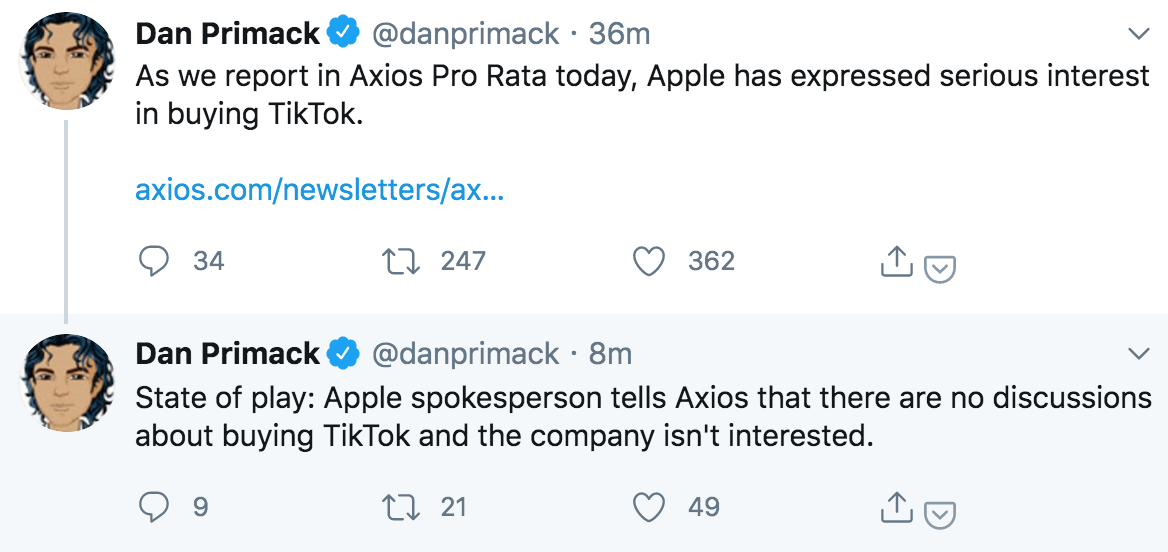Save second tweet to Pocket

click(x=940, y=514)
